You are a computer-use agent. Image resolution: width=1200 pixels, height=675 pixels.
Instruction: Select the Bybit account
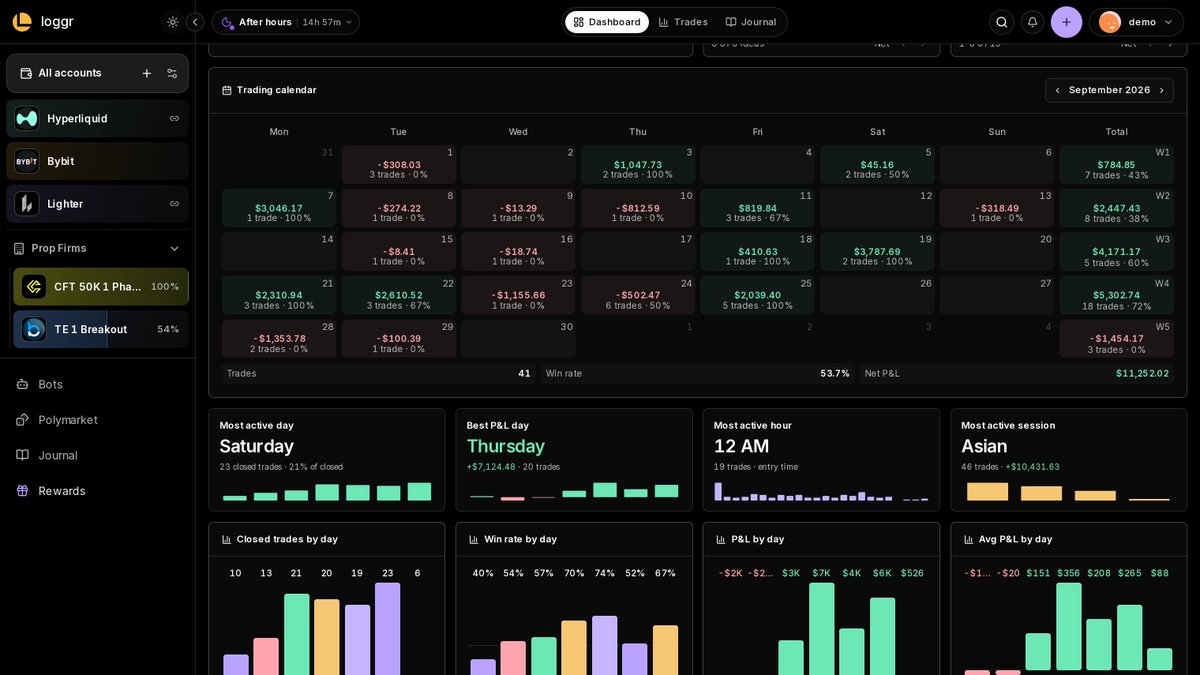coord(98,161)
